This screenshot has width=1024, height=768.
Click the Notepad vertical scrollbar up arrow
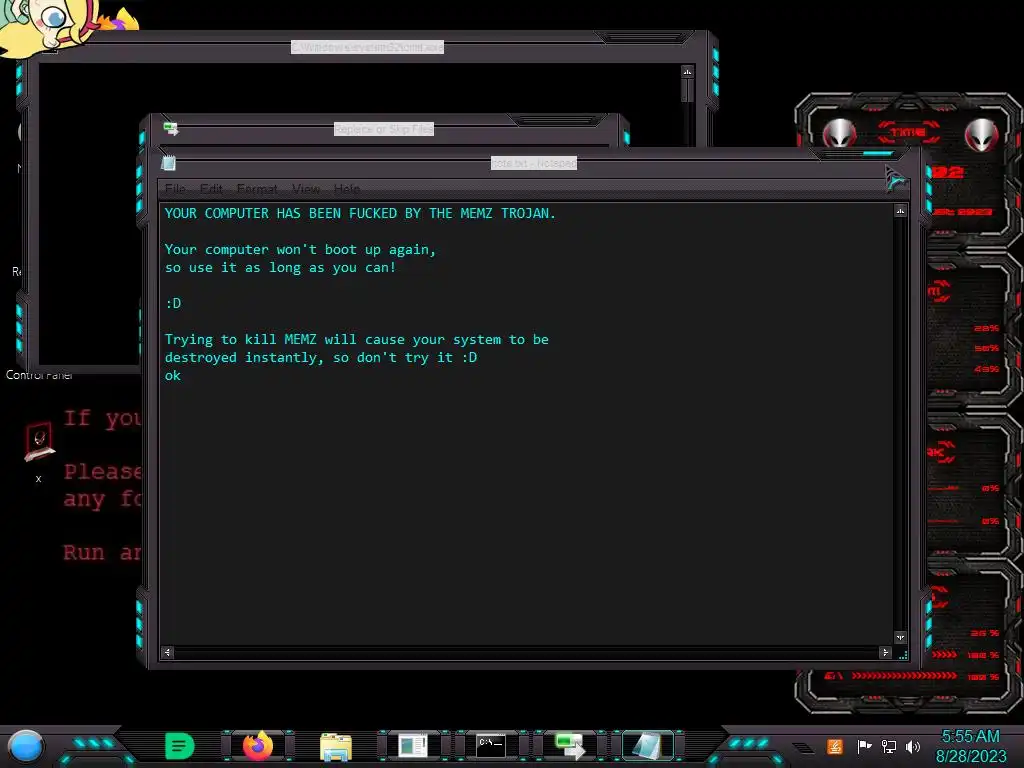pyautogui.click(x=900, y=211)
